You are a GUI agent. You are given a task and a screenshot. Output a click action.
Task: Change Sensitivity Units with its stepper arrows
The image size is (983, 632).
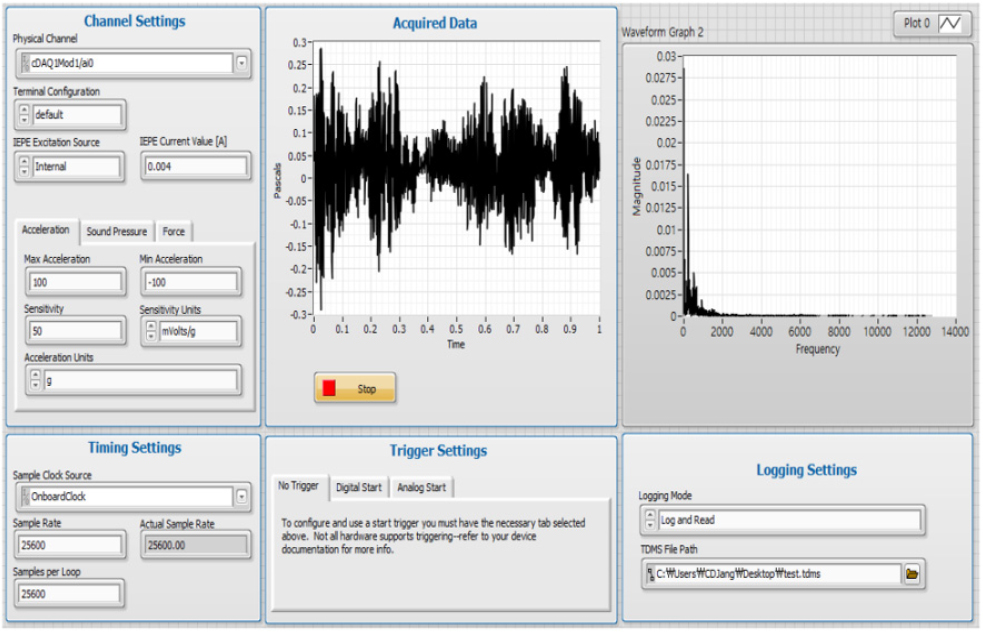151,331
